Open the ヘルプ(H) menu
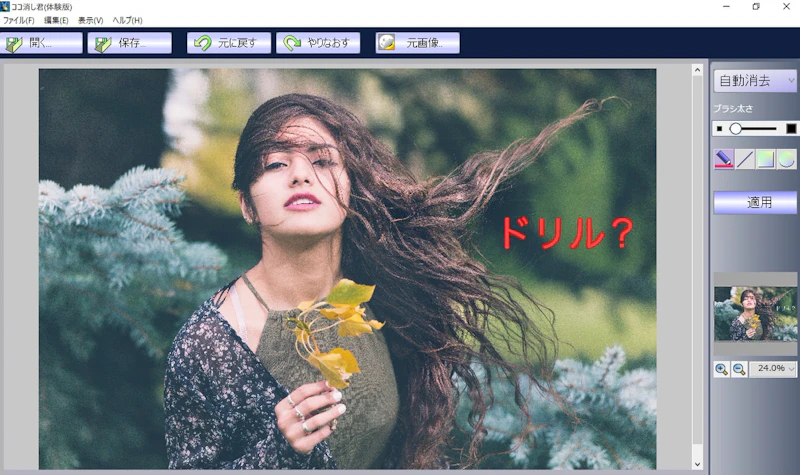This screenshot has height=475, width=800. (127, 20)
